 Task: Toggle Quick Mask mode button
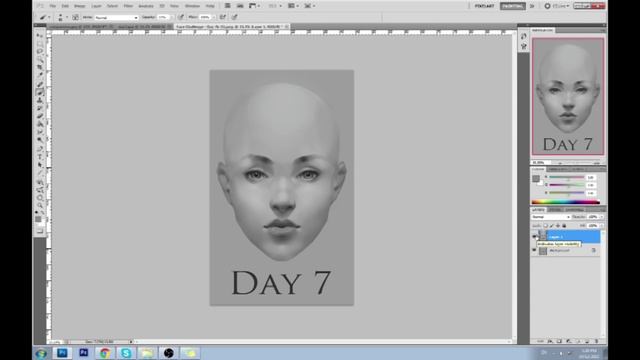40,231
